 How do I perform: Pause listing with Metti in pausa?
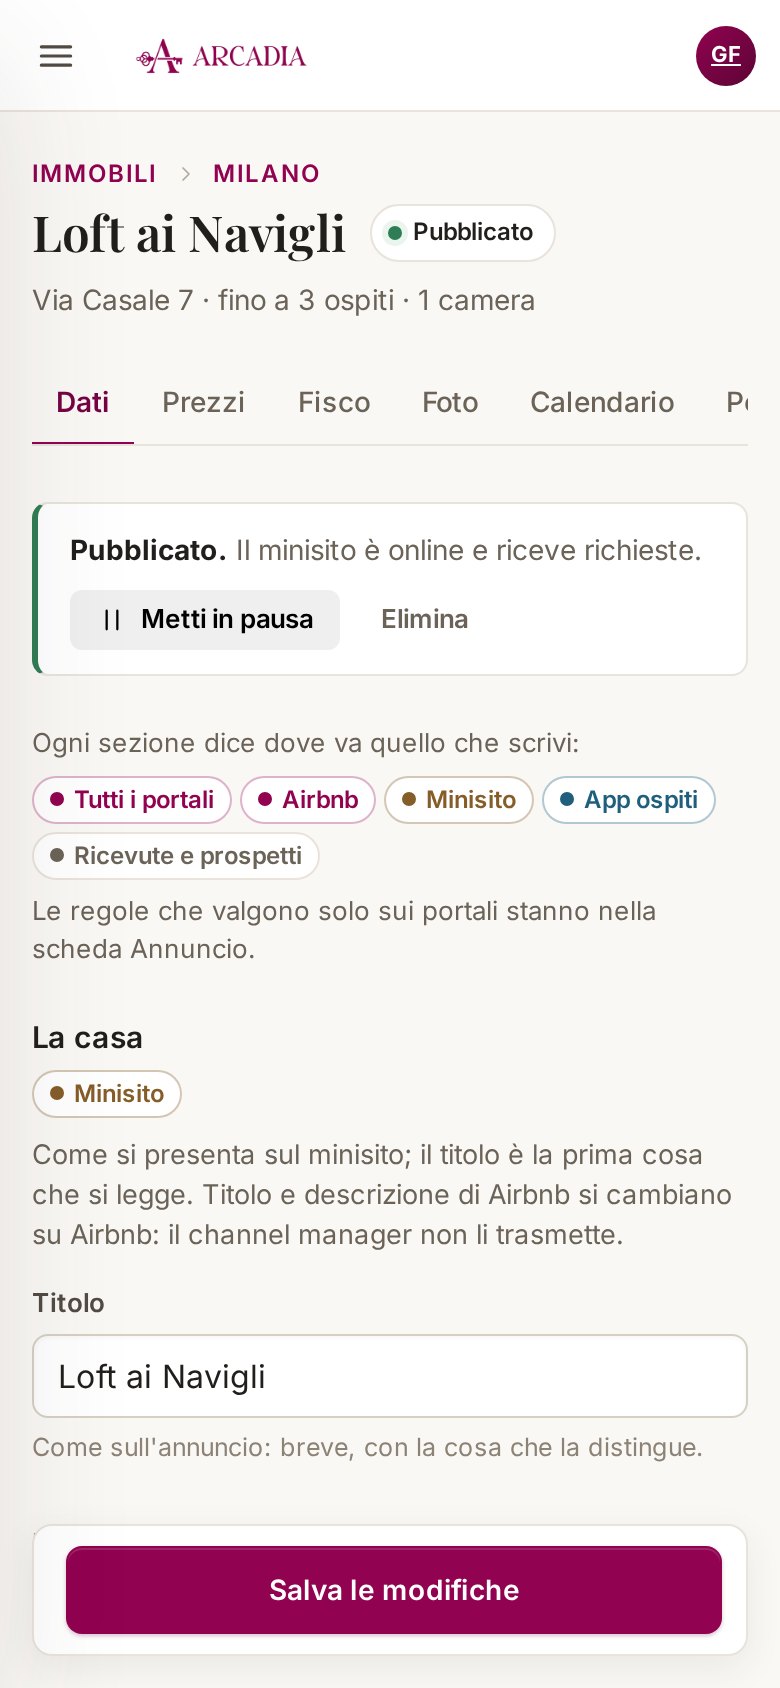[205, 620]
